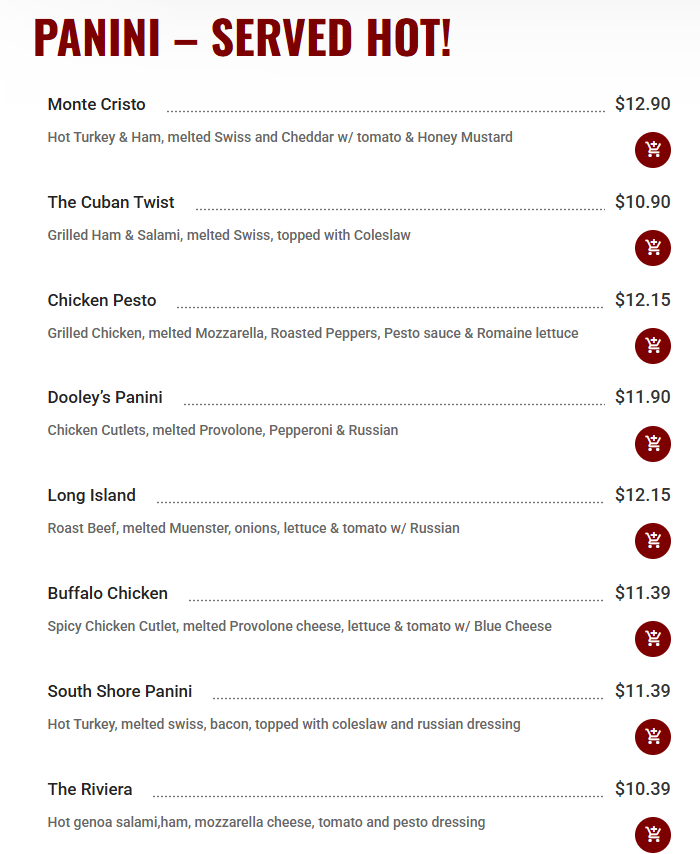Select the Long Island item title
700x854 pixels.
(x=91, y=495)
